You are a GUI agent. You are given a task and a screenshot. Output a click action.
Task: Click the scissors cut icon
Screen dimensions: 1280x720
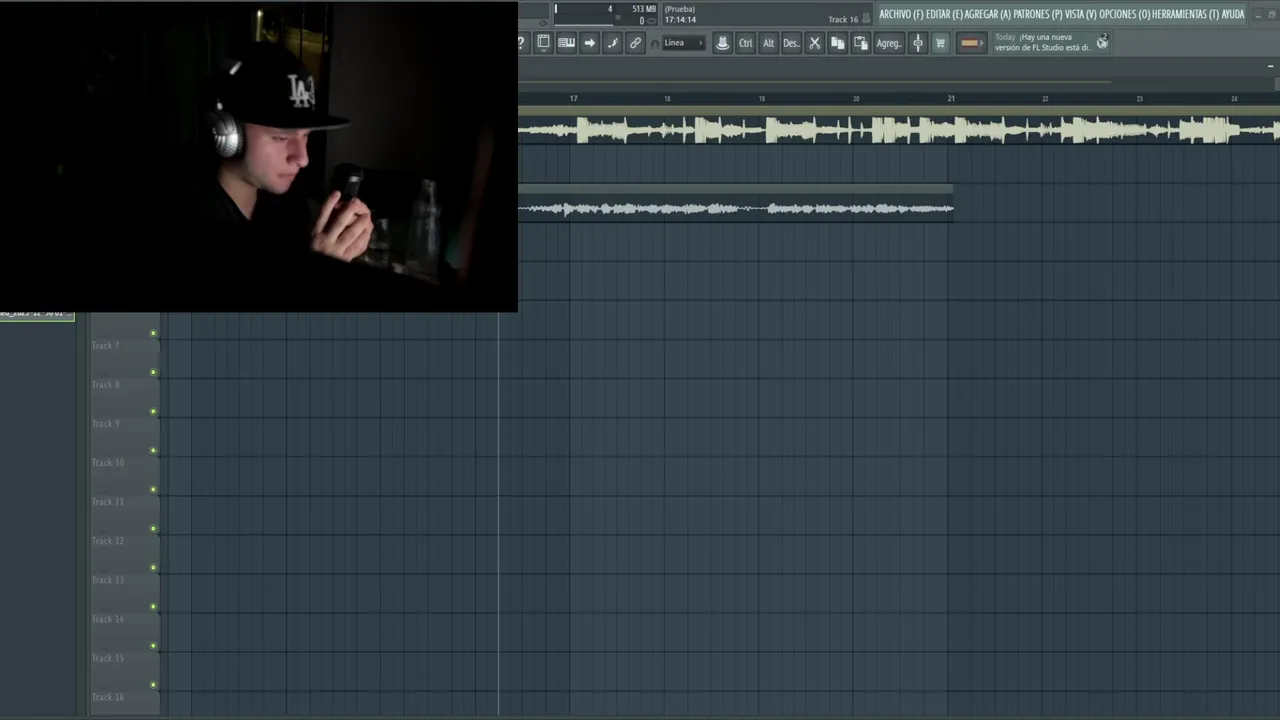pos(814,43)
